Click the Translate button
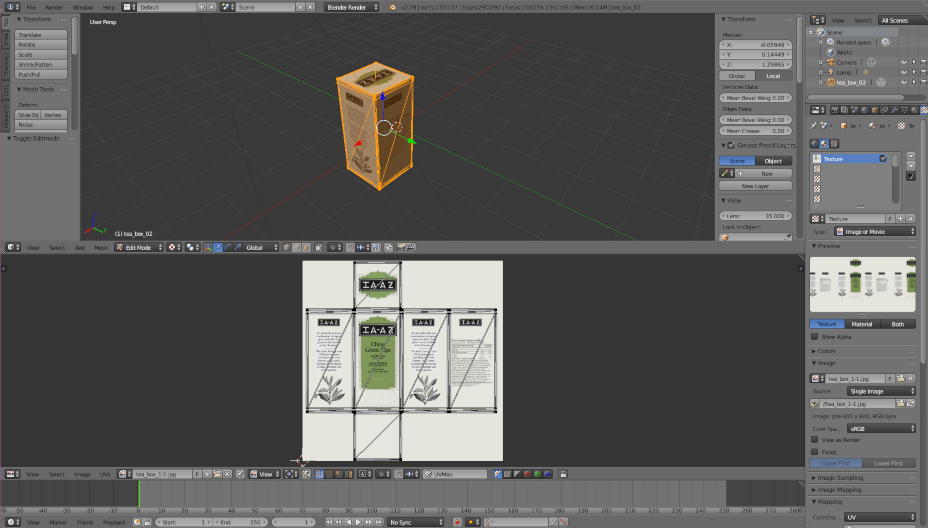This screenshot has height=528, width=928. [41, 35]
